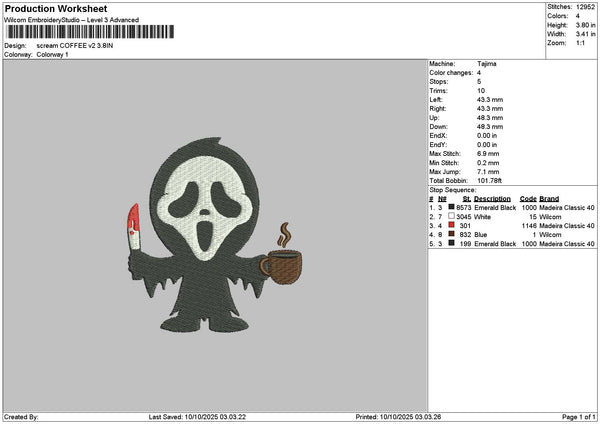The image size is (600, 424).
Task: Select the Blue description in row 4
Action: [481, 235]
